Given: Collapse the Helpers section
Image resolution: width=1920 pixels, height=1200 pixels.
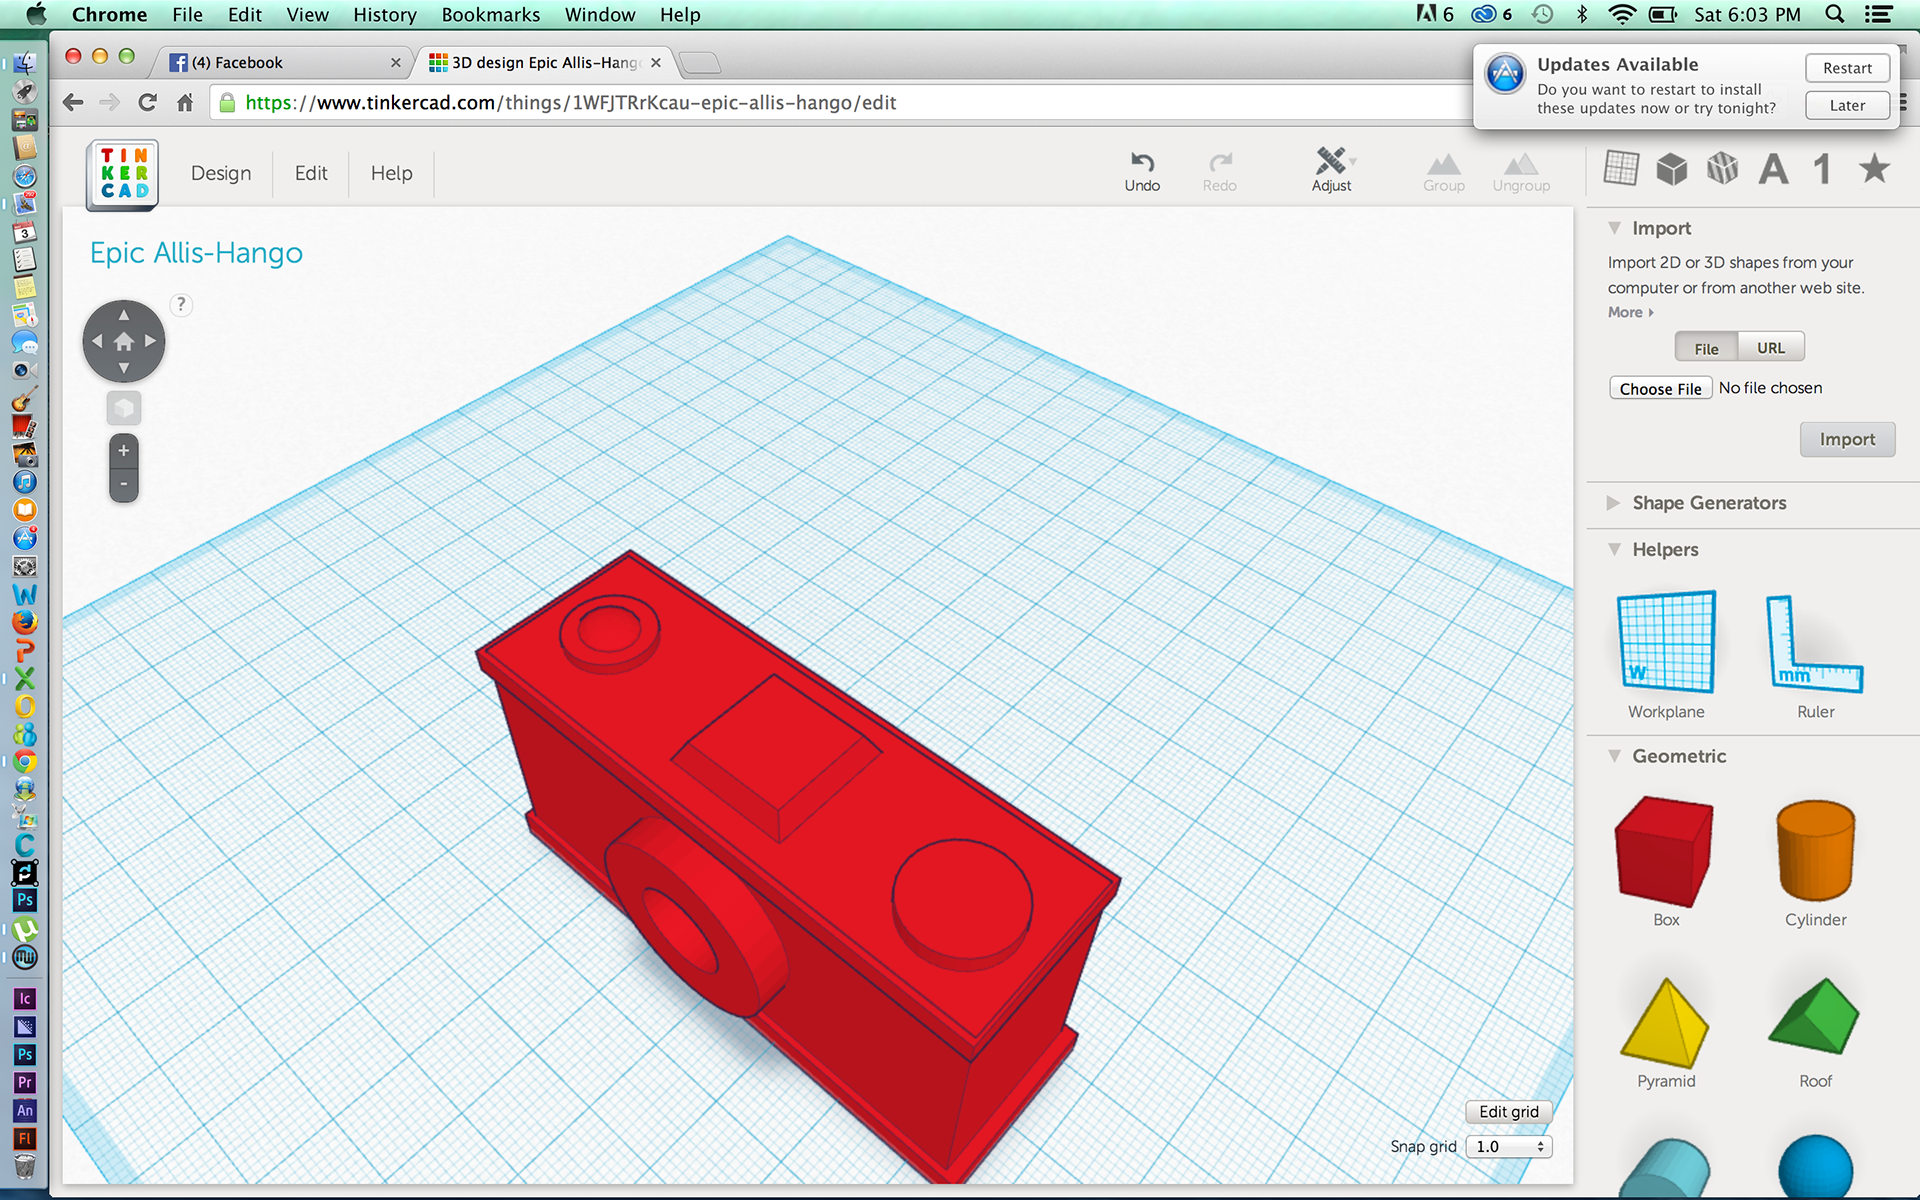Looking at the screenshot, I should [1614, 549].
